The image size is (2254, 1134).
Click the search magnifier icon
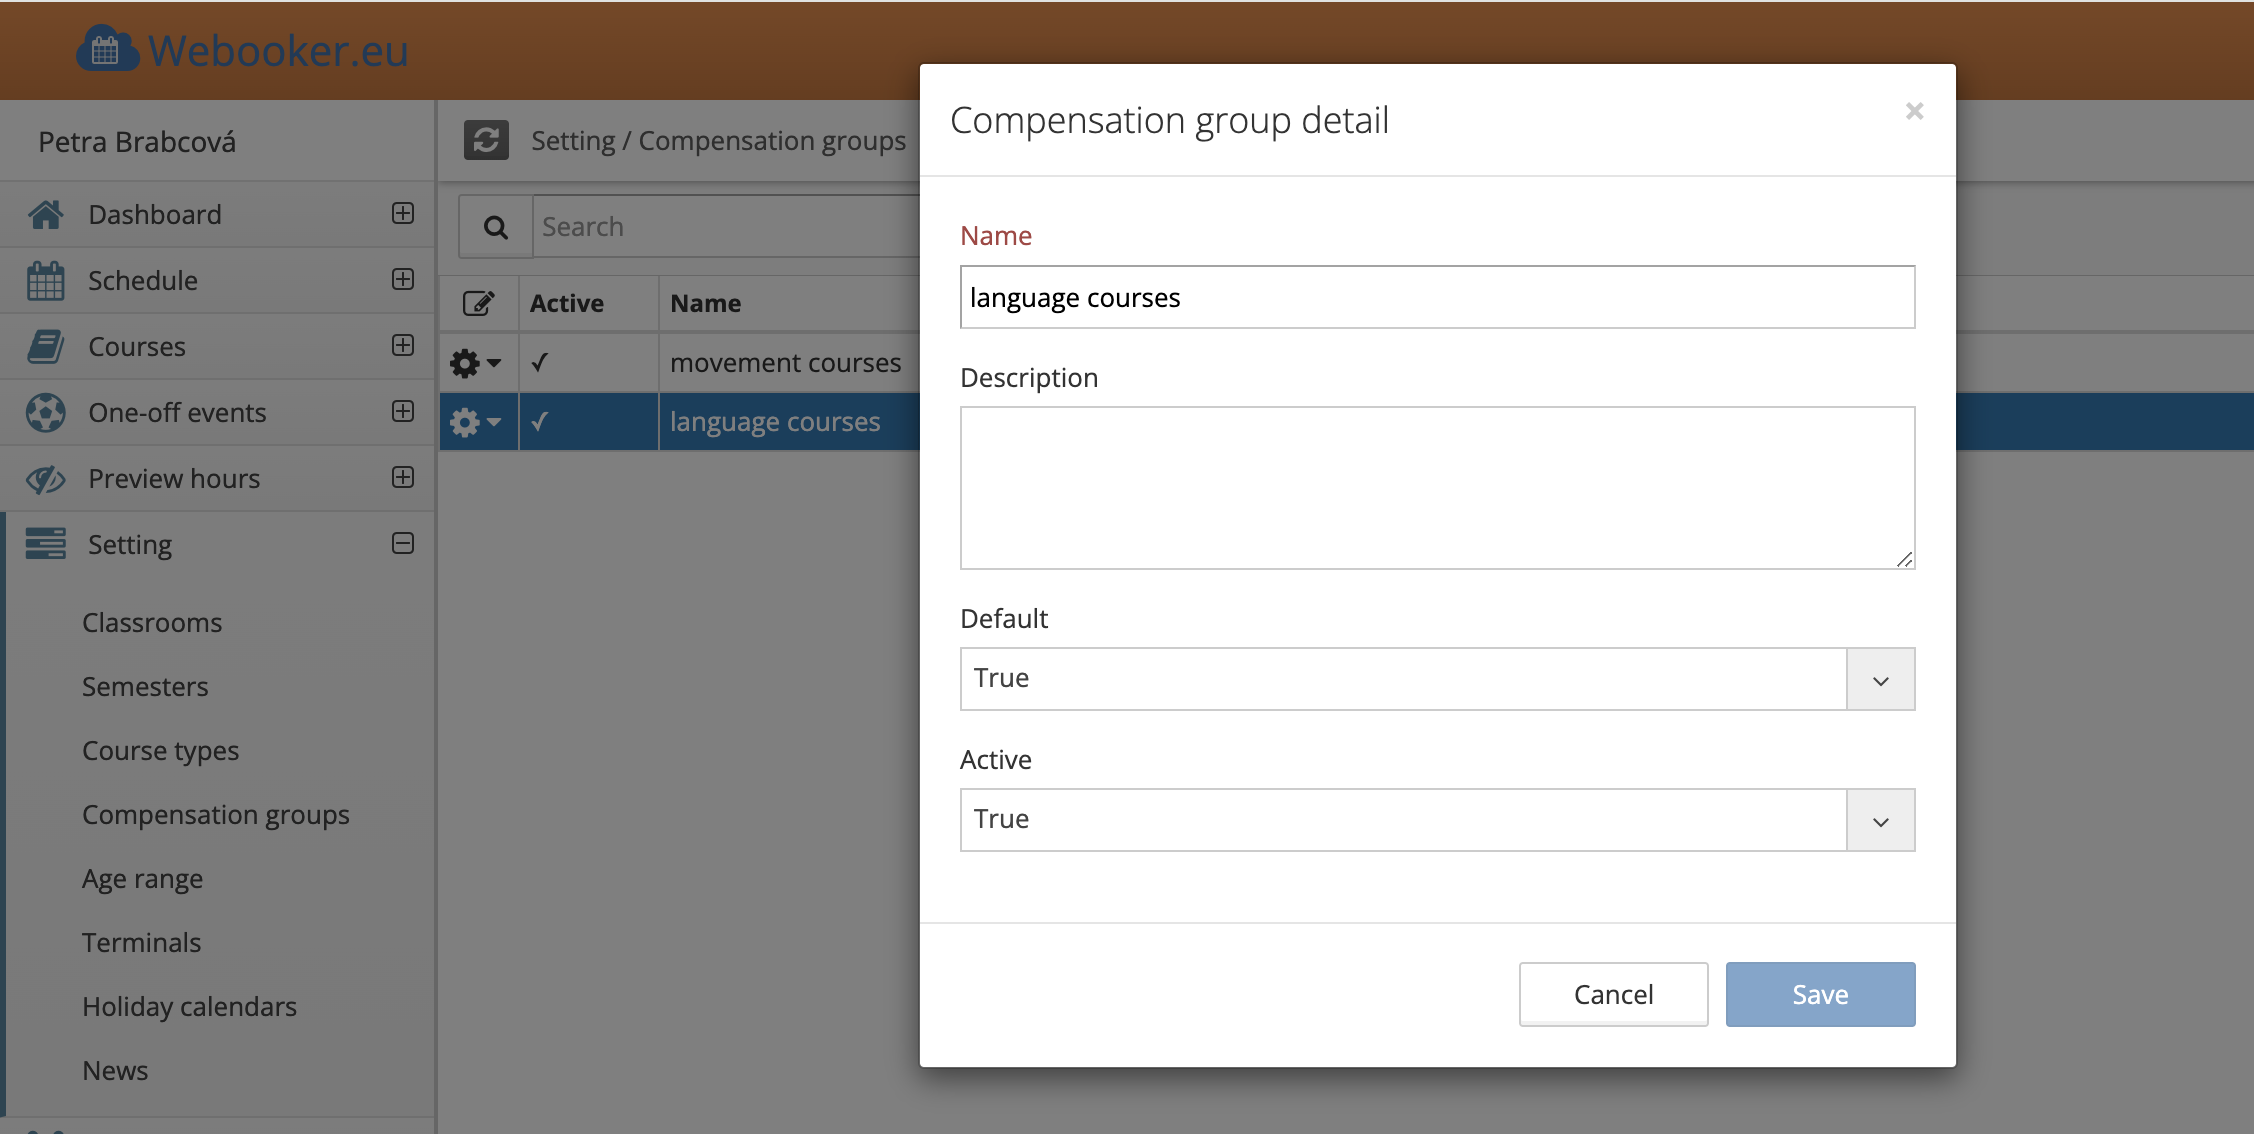[495, 227]
